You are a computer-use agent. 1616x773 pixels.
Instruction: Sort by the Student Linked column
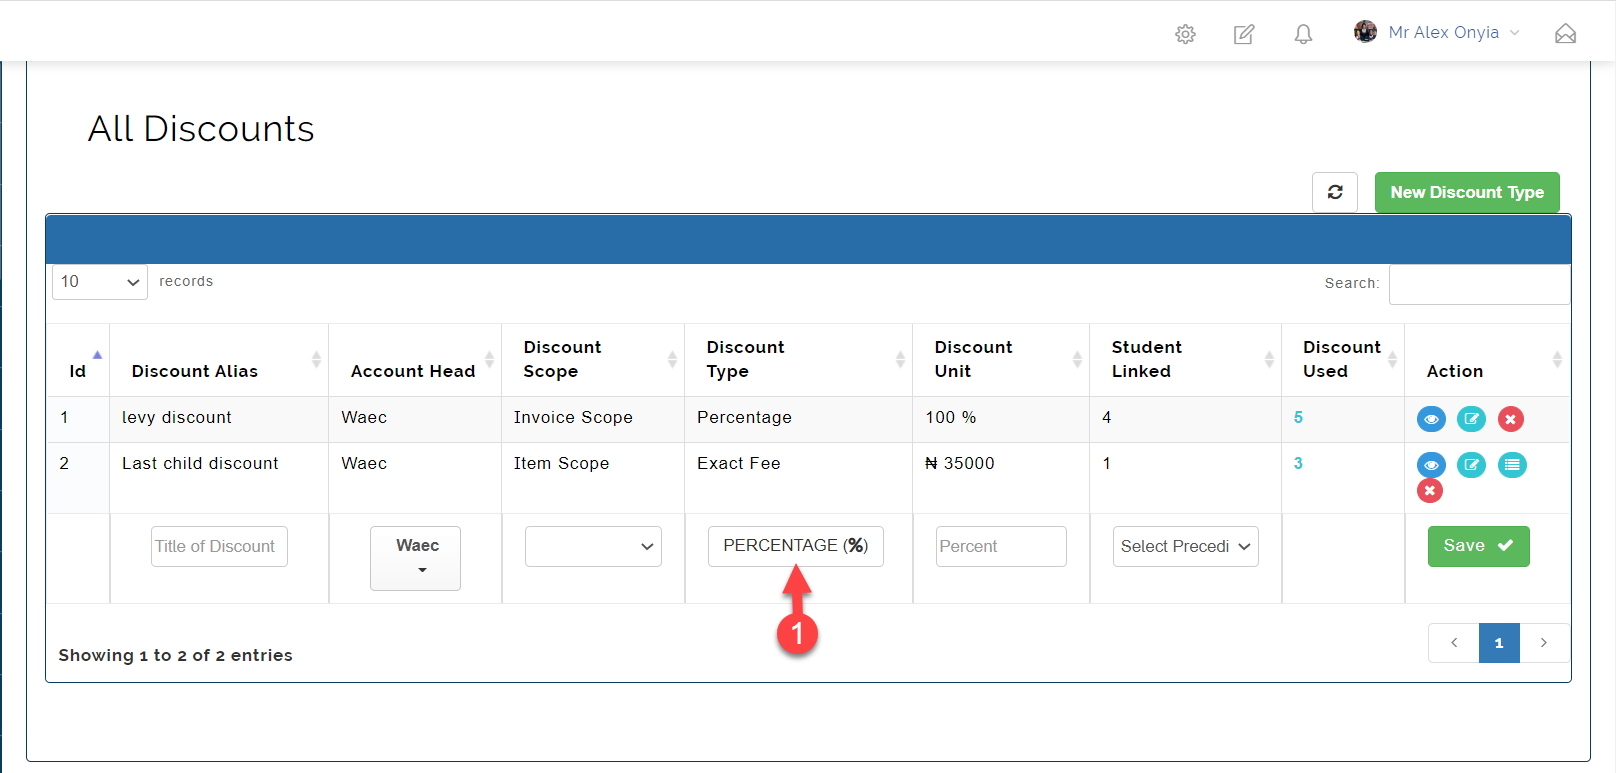click(1186, 360)
